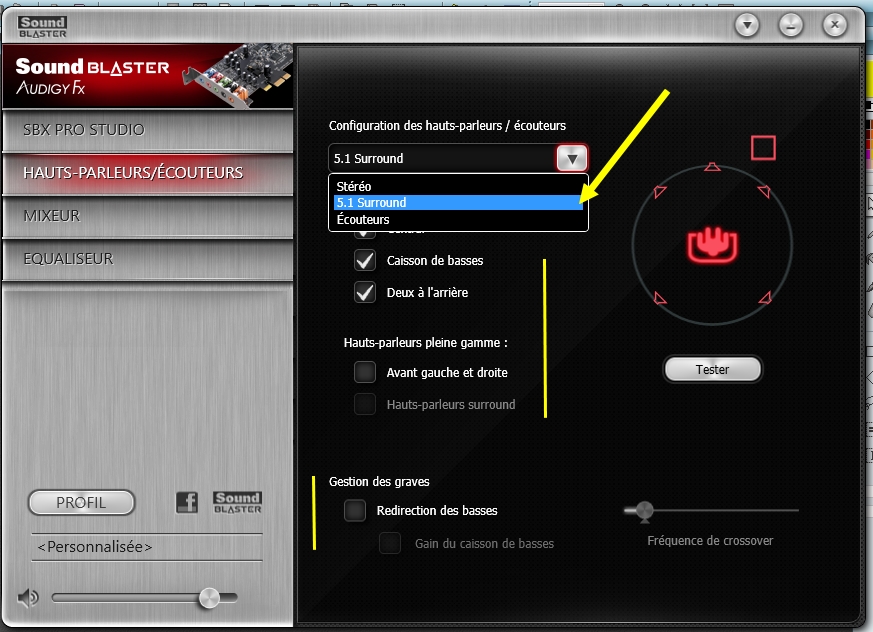Image resolution: width=873 pixels, height=632 pixels.
Task: Collapse the speaker configuration dropdown arrow
Action: (572, 159)
